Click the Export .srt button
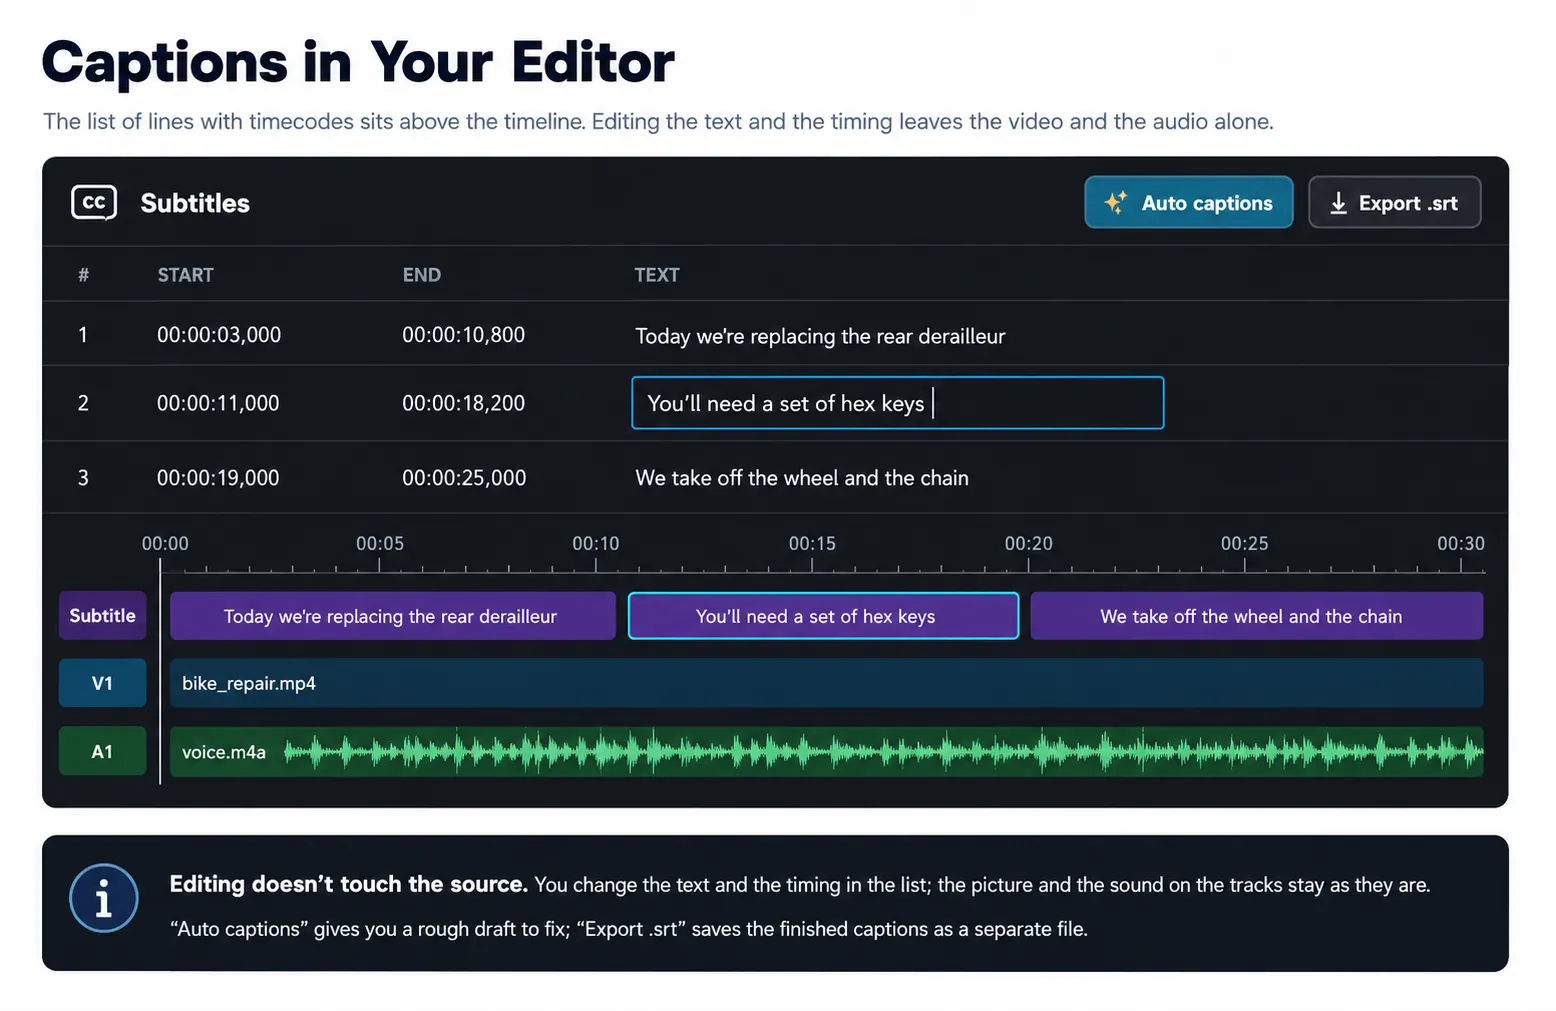This screenshot has width=1556, height=1011. pyautogui.click(x=1394, y=203)
